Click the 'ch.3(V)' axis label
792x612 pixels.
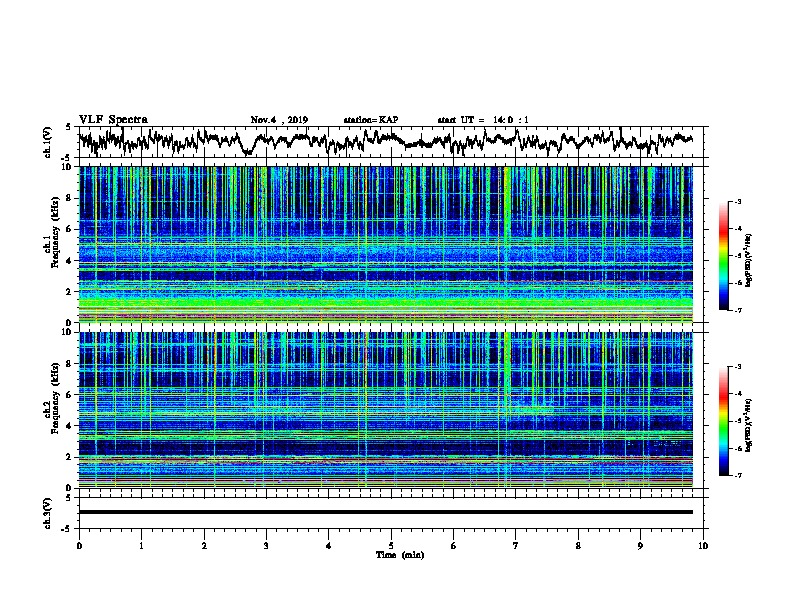point(48,513)
